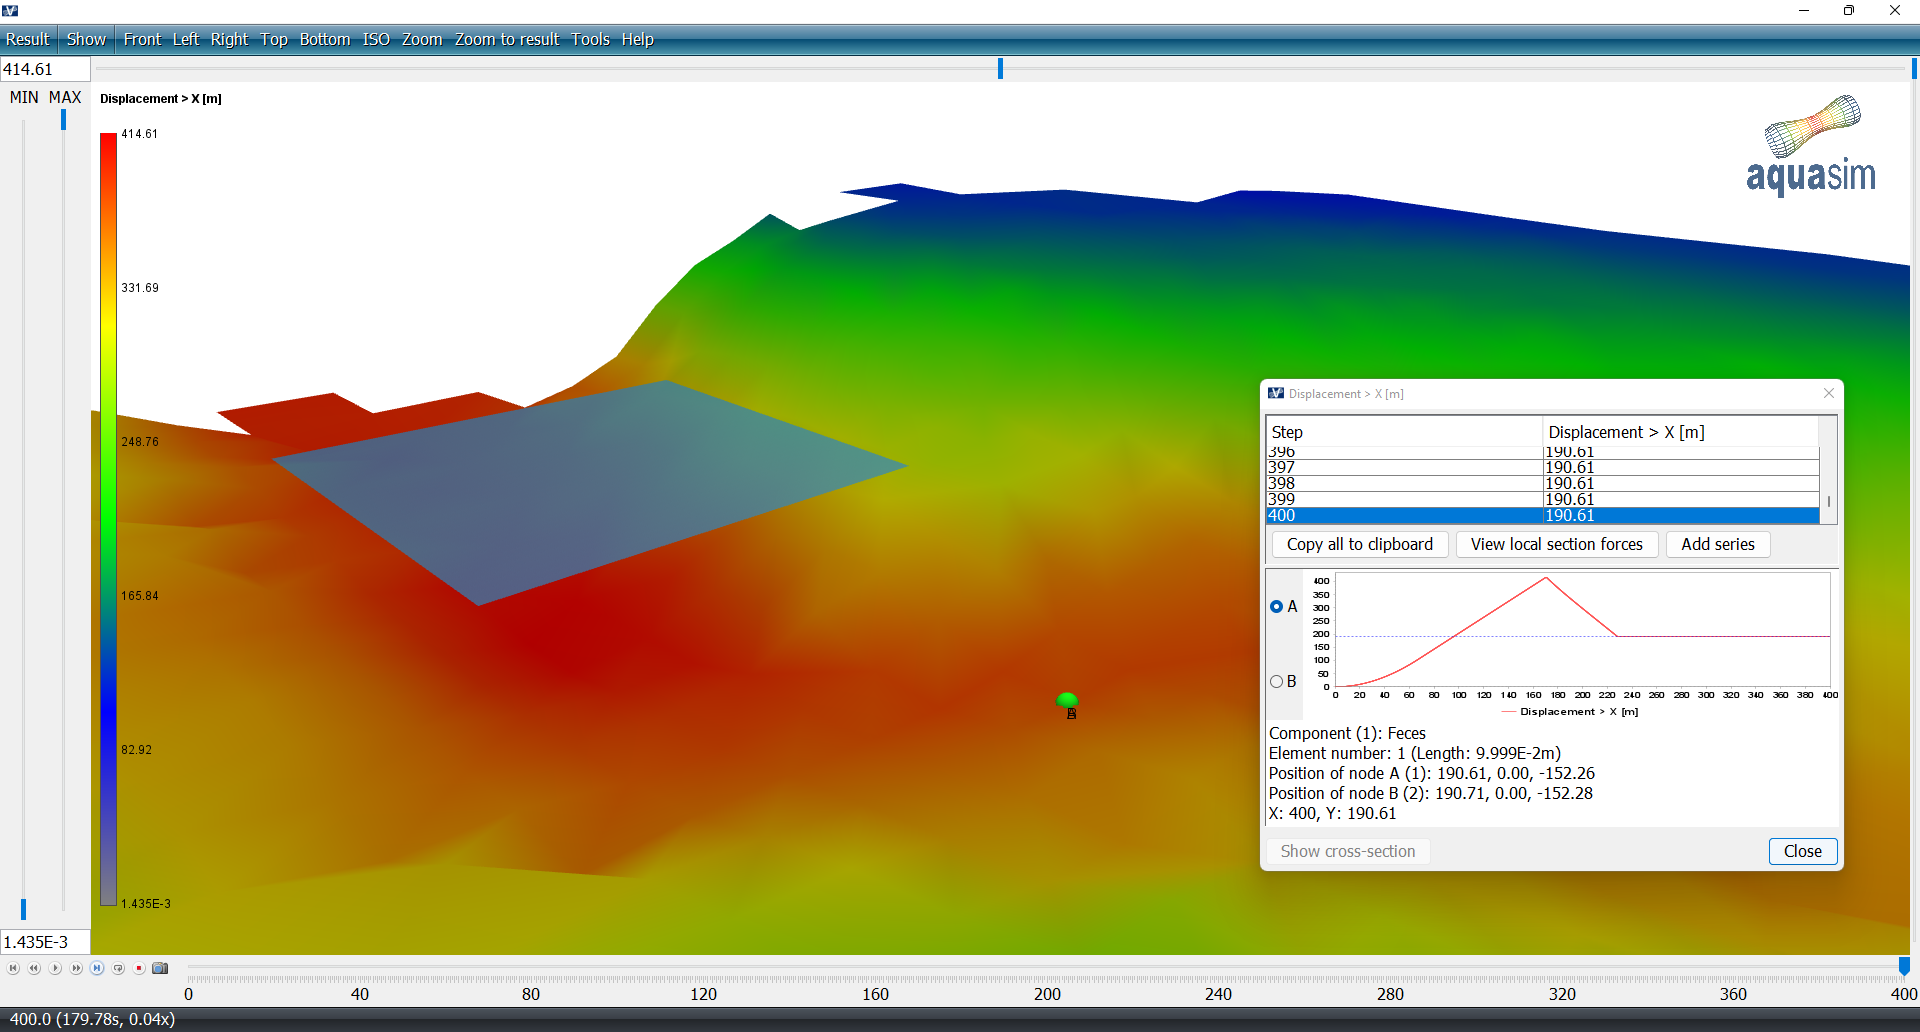Open the Tools menu
The image size is (1920, 1032).
pyautogui.click(x=590, y=39)
